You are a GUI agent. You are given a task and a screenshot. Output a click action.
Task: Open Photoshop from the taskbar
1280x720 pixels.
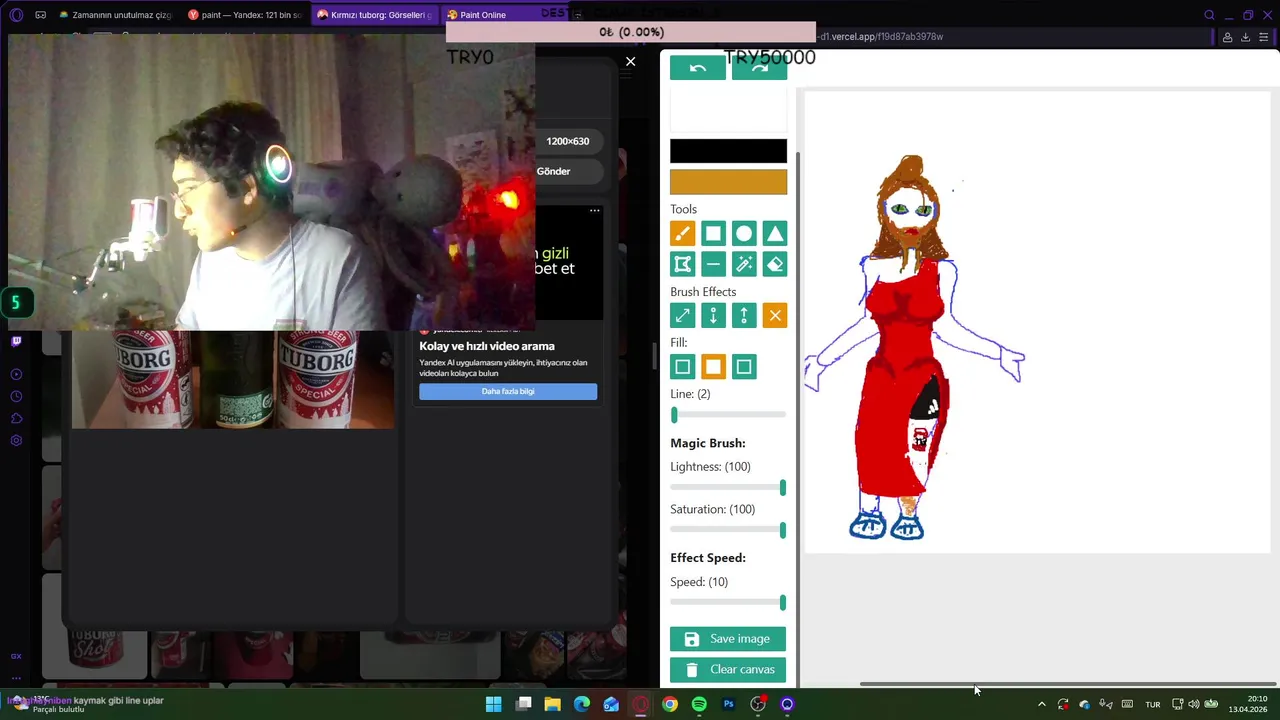click(728, 704)
